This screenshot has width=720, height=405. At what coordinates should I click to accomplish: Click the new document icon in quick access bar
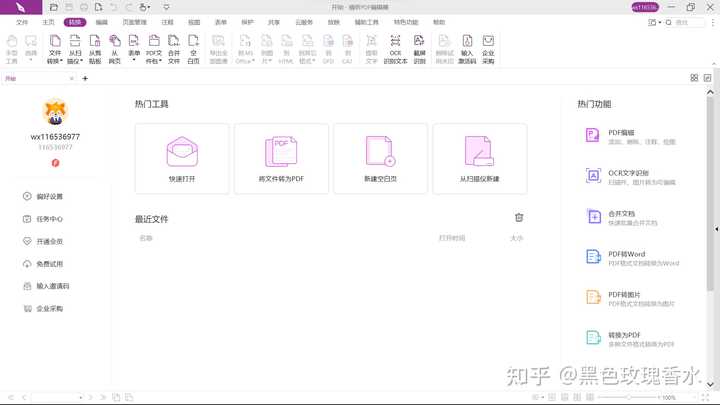point(98,7)
